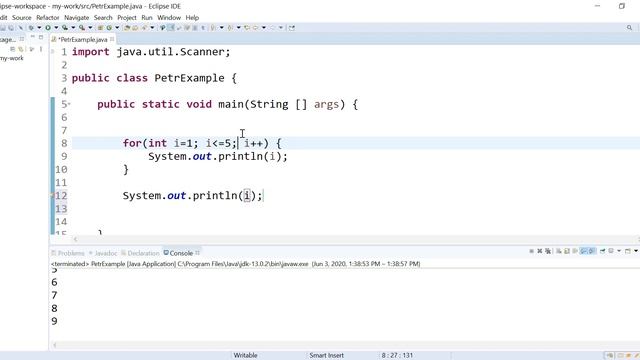640x360 pixels.
Task: Switch to the Javadoc tab
Action: (x=103, y=253)
